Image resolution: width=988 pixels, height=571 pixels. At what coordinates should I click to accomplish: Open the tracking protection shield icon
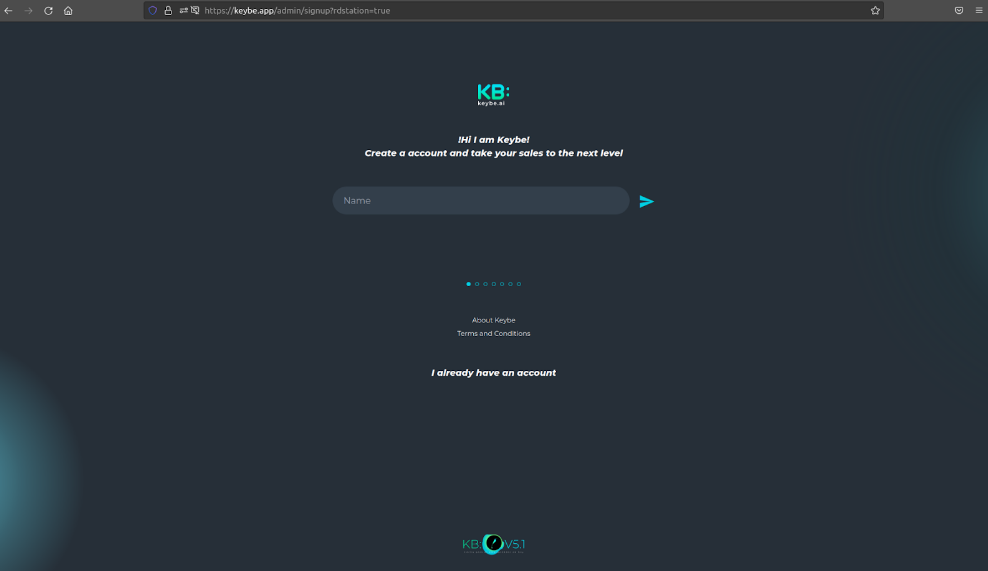153,10
